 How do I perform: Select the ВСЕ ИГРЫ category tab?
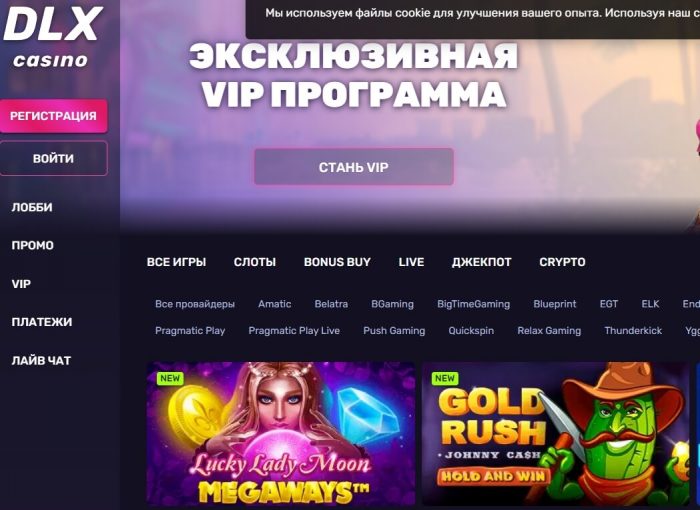(x=176, y=262)
